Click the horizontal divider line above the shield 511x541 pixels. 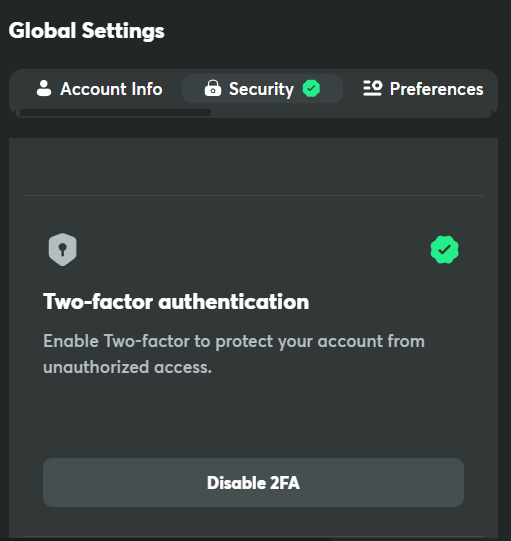pos(253,195)
